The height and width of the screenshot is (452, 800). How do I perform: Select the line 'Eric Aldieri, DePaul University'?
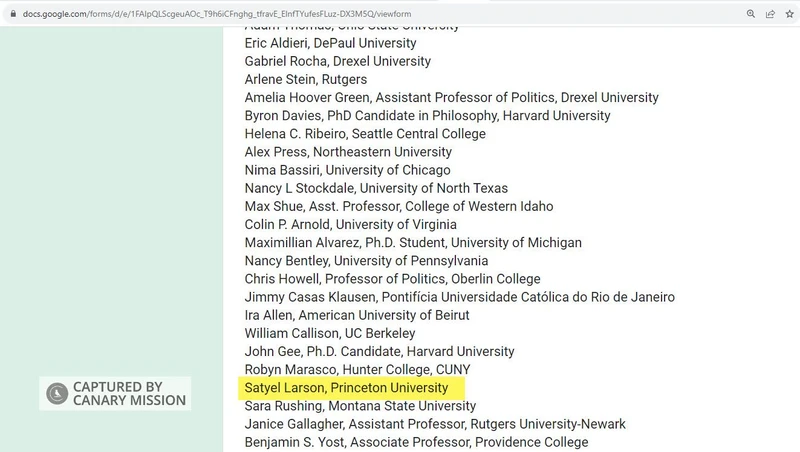(330, 43)
